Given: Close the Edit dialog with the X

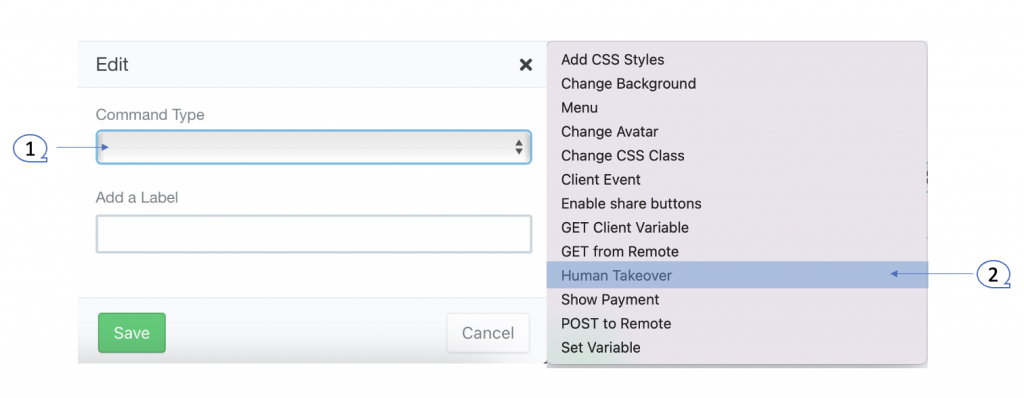Looking at the screenshot, I should pyautogui.click(x=525, y=64).
